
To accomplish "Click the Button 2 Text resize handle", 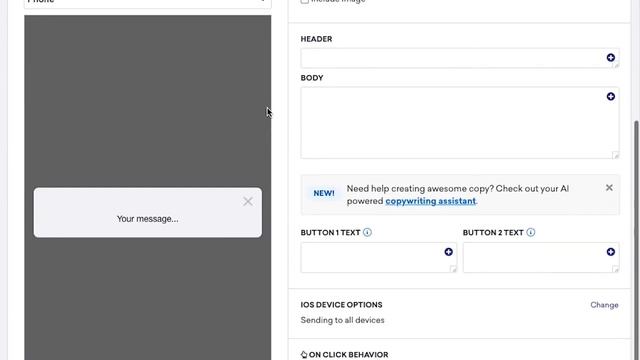I will point(616,269).
